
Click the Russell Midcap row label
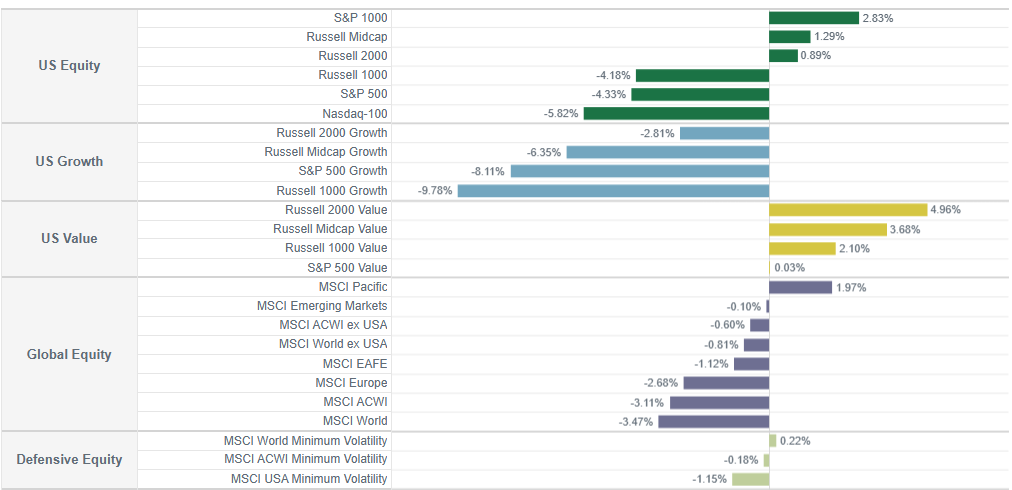coord(346,37)
